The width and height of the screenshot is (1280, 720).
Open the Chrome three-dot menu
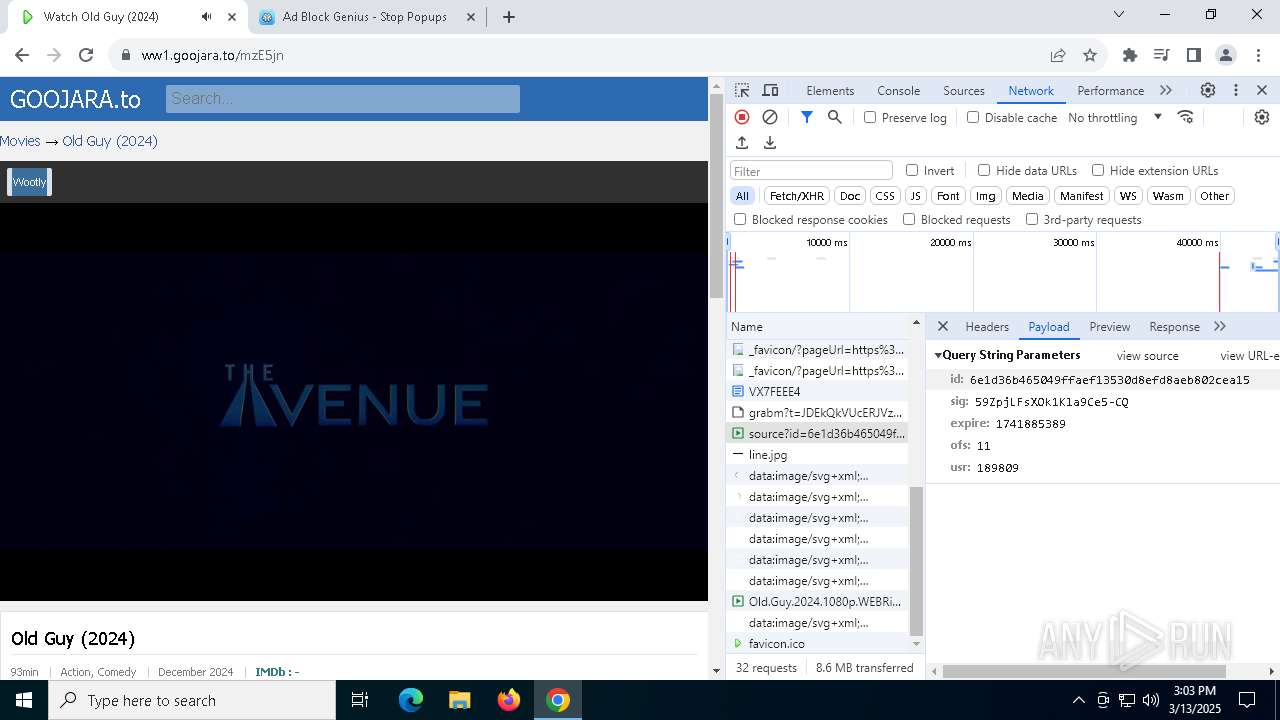click(1257, 55)
